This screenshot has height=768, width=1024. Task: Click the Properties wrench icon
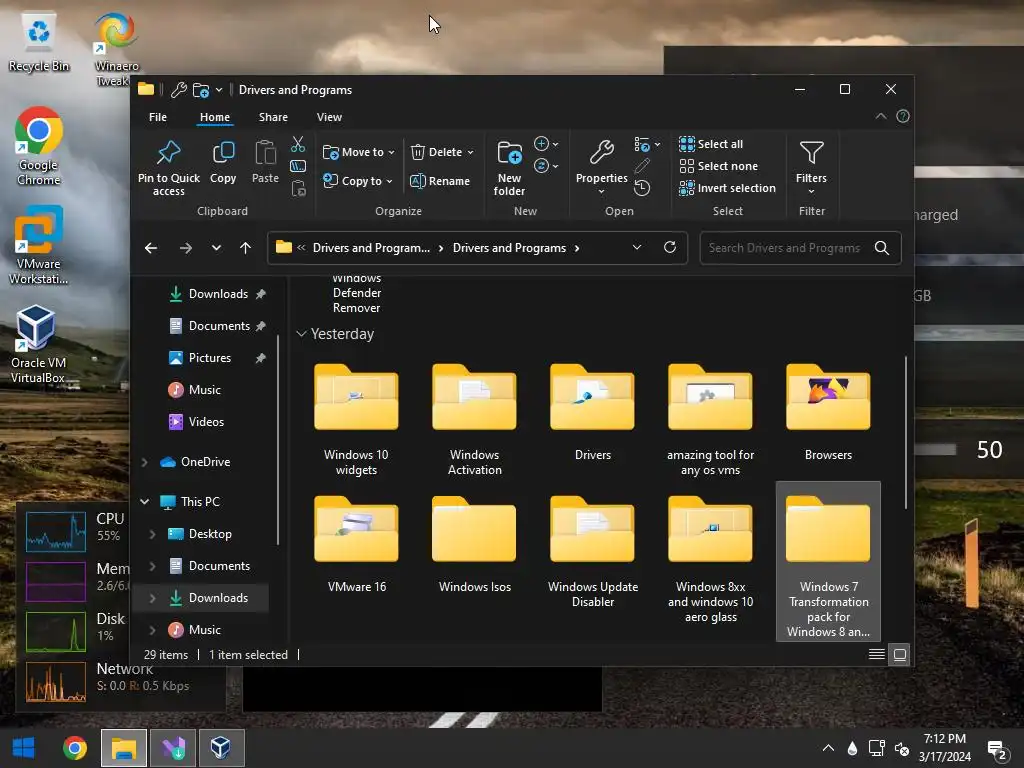(601, 153)
